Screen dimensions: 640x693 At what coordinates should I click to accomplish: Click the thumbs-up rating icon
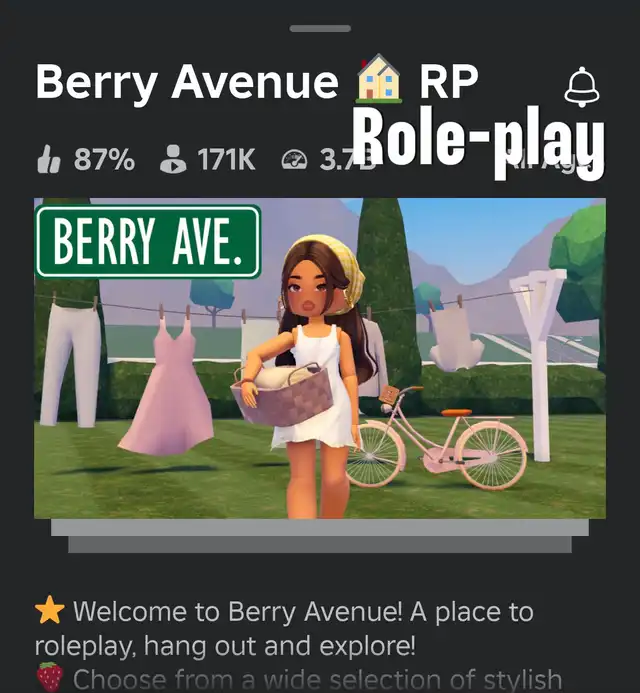49,159
